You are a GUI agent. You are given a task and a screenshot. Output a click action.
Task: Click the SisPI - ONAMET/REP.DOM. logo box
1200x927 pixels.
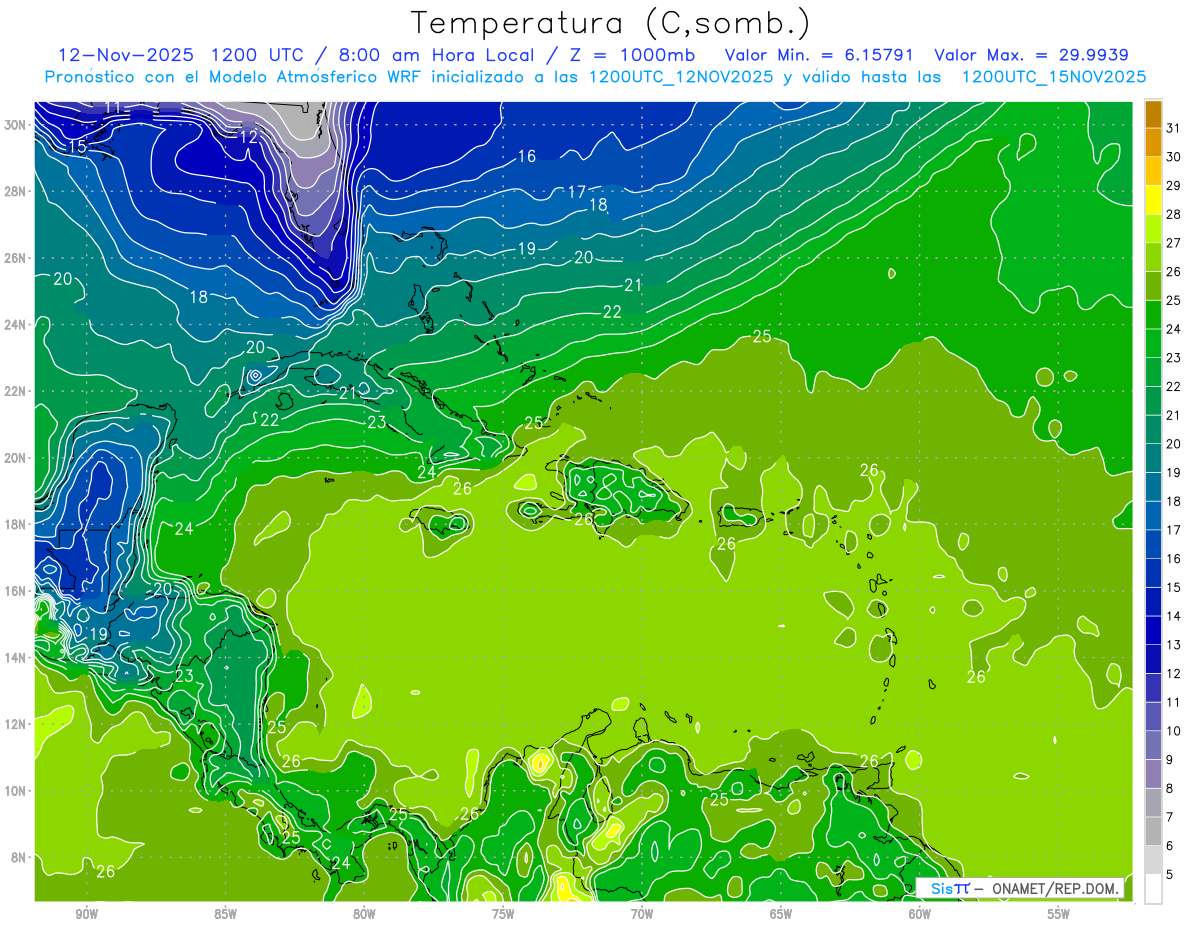[x=1020, y=888]
